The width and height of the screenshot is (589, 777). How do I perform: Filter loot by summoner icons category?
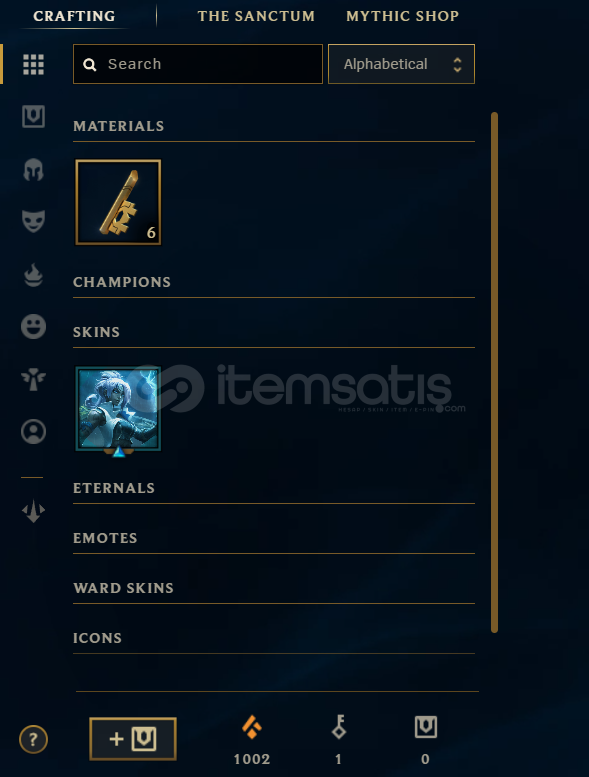[33, 431]
